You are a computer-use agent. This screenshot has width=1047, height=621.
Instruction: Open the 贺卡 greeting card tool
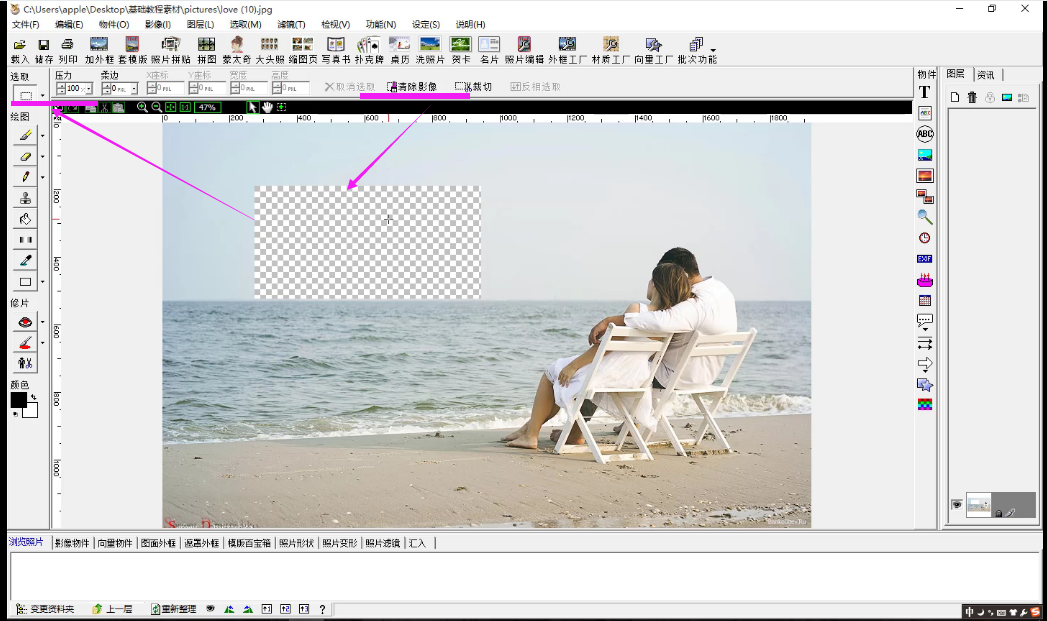click(x=461, y=50)
